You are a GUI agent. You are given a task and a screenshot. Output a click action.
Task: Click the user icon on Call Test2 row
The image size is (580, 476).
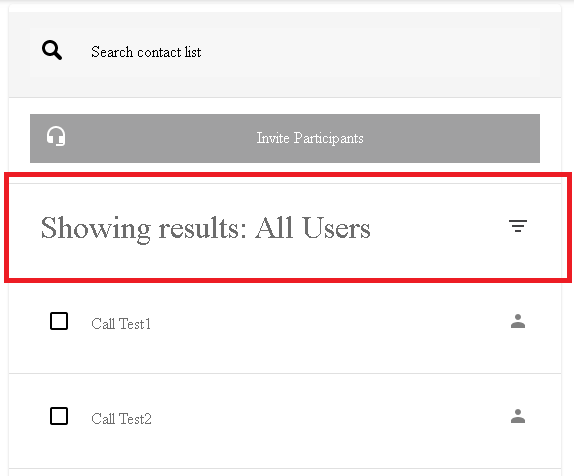coord(518,416)
